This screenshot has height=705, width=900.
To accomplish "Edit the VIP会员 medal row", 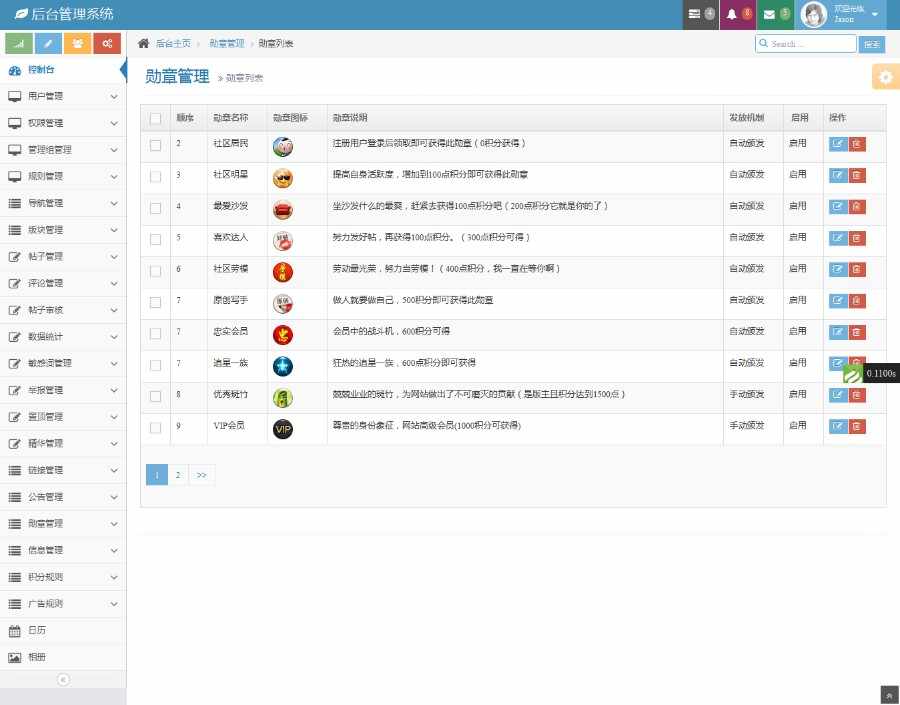I will tap(838, 426).
